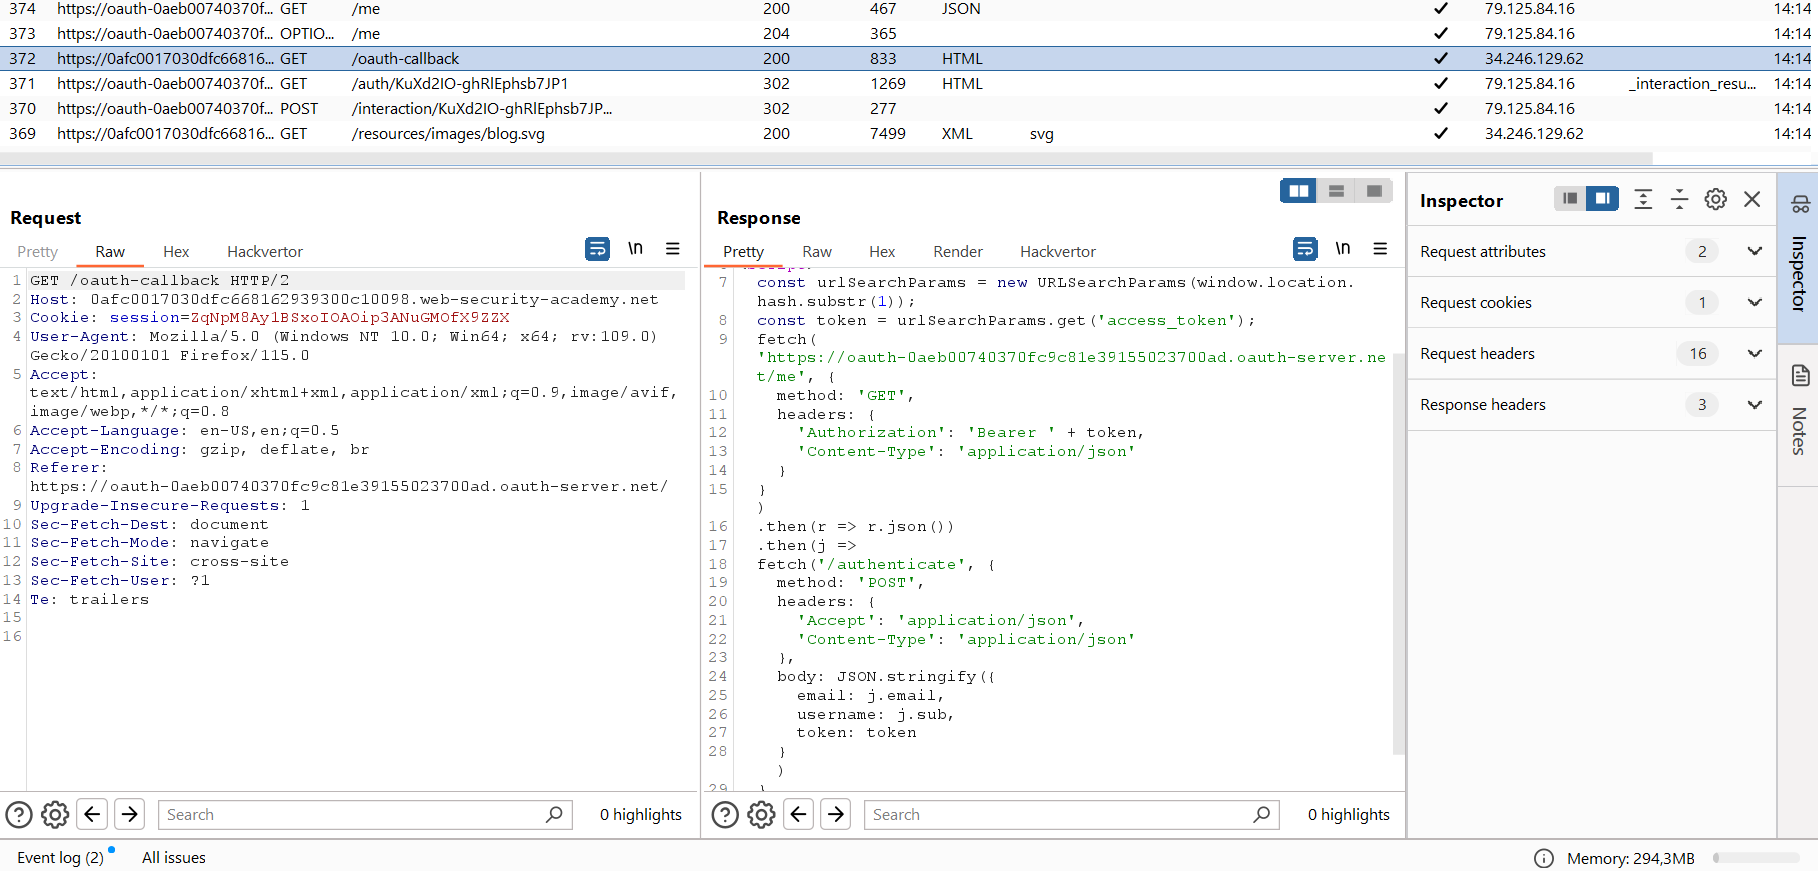The width and height of the screenshot is (1818, 871).
Task: Select history row 371 /auth/KuXd2IO
Action: 909,83
